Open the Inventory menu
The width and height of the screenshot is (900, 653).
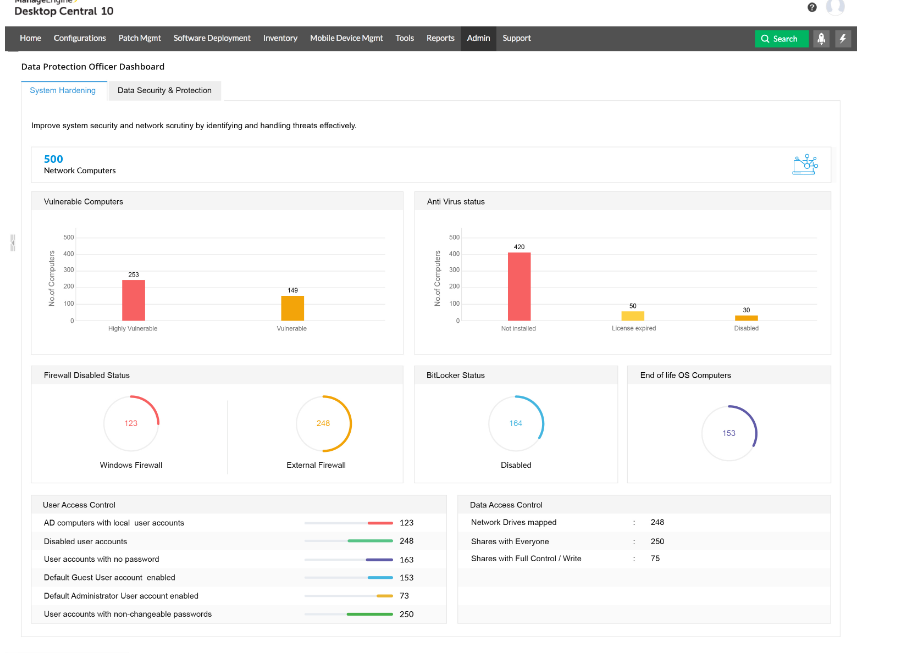coord(280,38)
